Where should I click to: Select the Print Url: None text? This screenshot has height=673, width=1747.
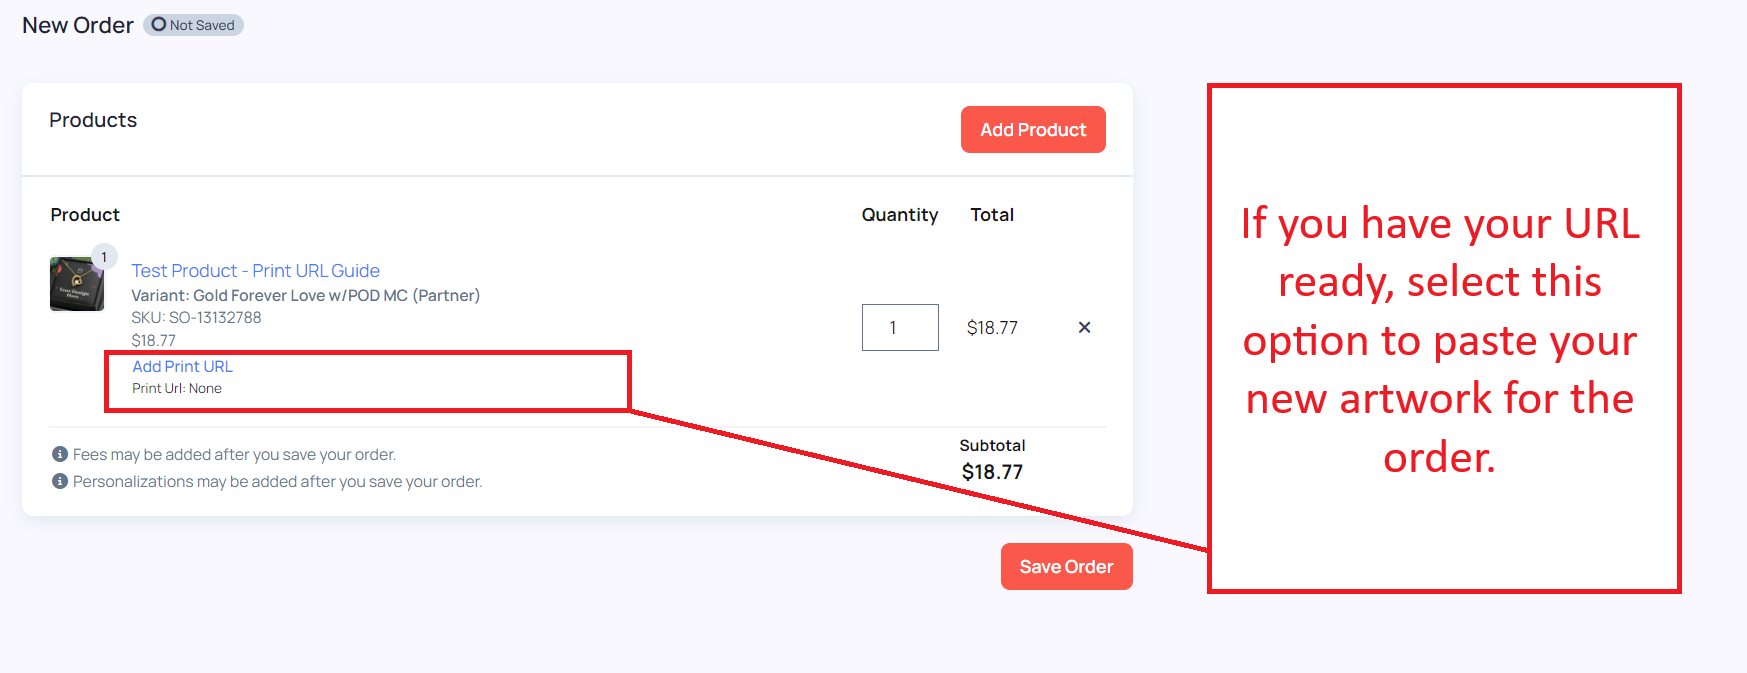click(x=177, y=388)
